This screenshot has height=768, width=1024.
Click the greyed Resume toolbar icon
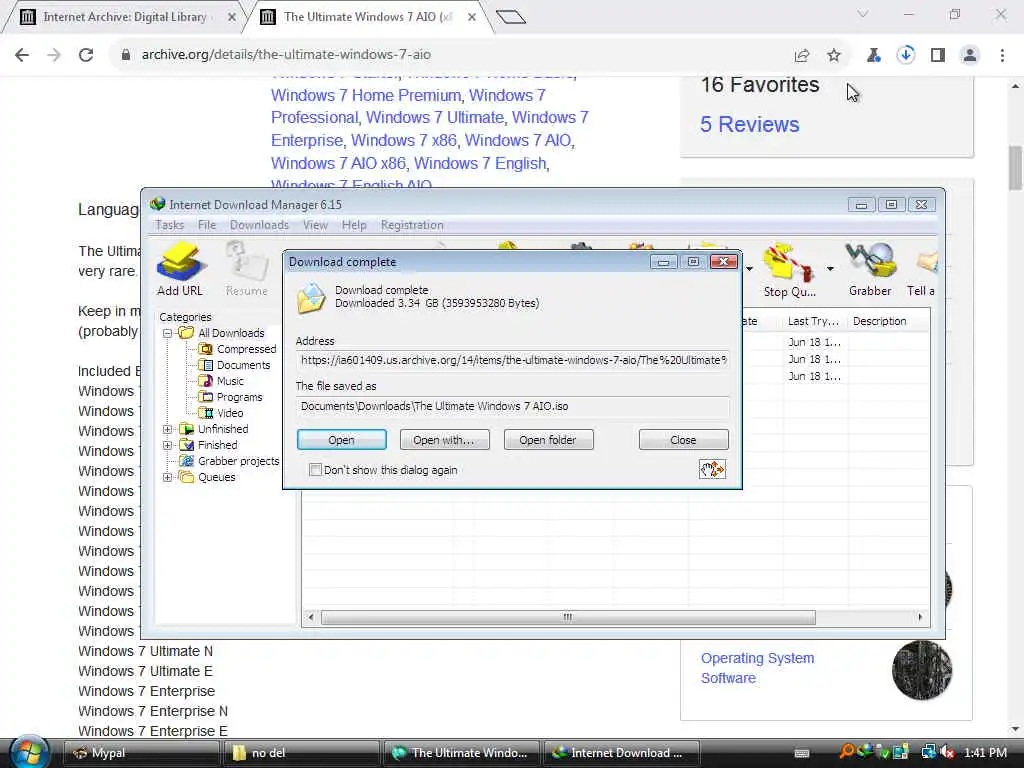[247, 263]
